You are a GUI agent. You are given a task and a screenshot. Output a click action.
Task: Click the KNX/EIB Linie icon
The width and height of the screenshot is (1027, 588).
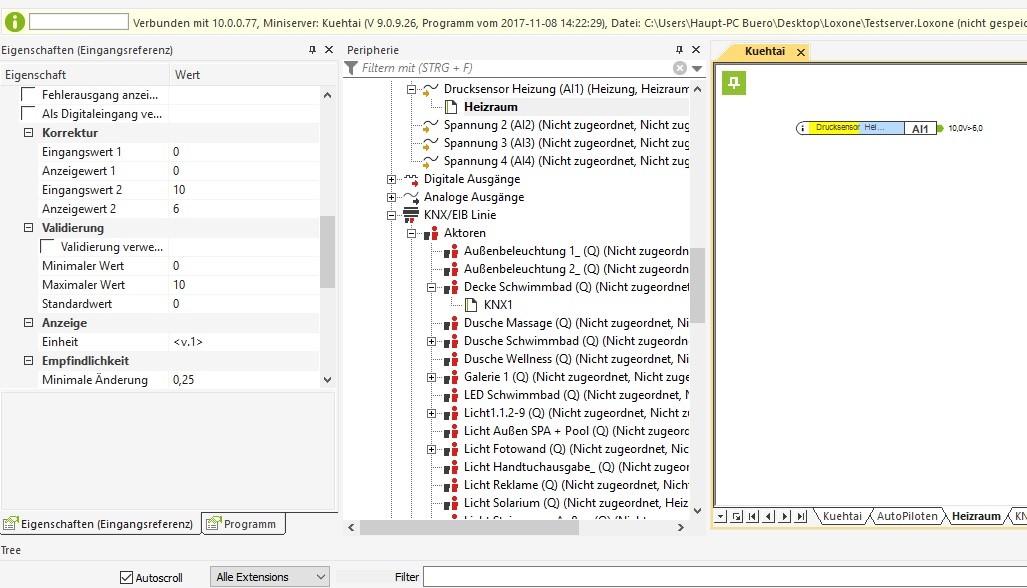(410, 215)
